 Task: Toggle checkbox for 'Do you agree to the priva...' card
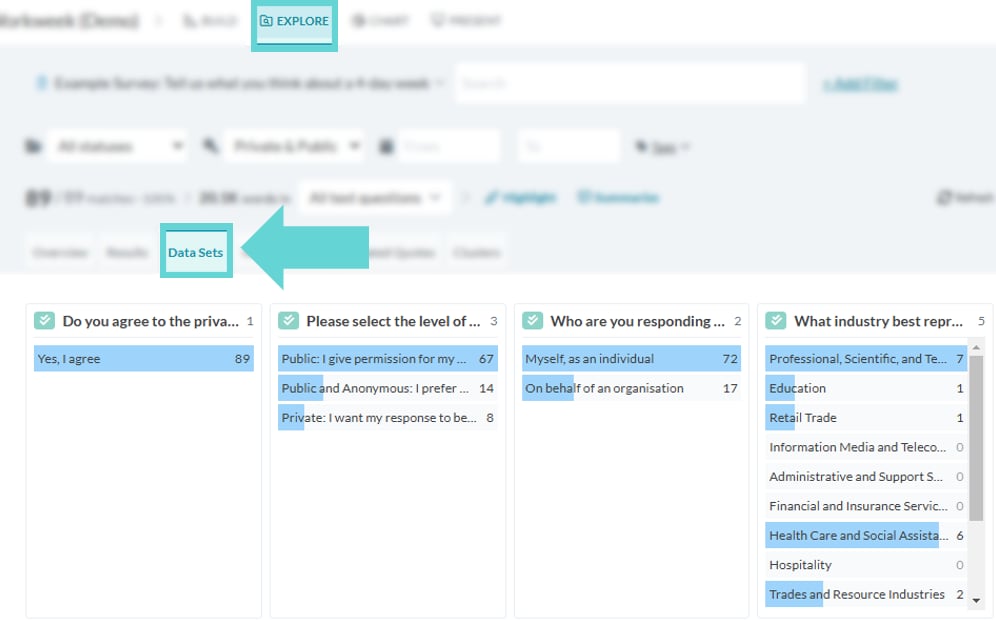click(x=44, y=320)
